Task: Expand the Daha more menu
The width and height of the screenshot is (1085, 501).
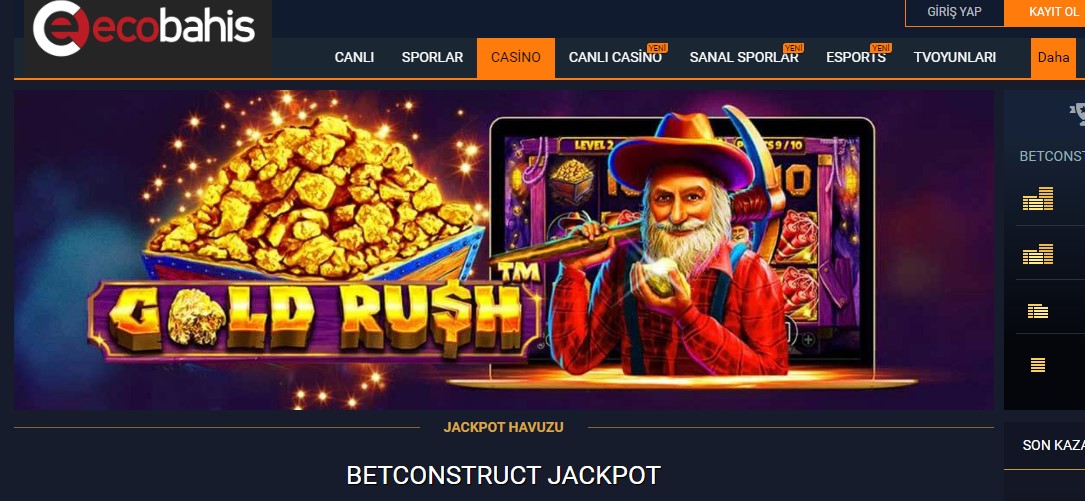Action: tap(1053, 57)
